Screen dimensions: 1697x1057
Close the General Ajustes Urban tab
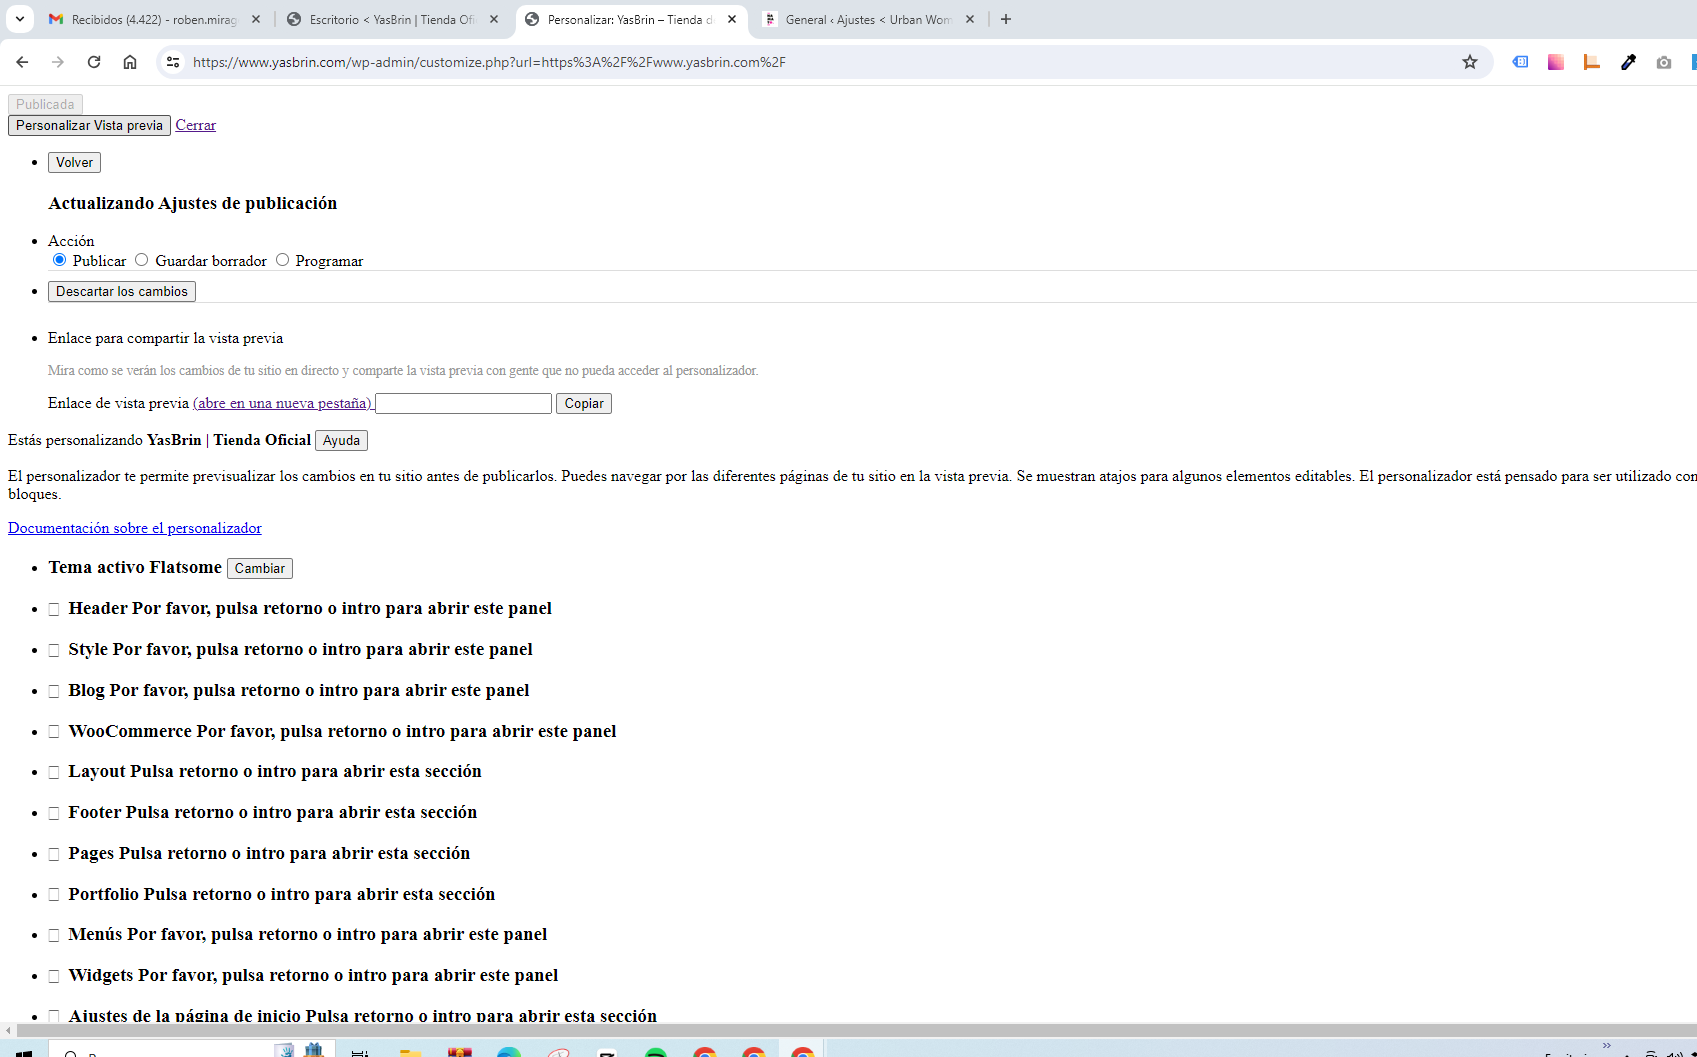(970, 19)
